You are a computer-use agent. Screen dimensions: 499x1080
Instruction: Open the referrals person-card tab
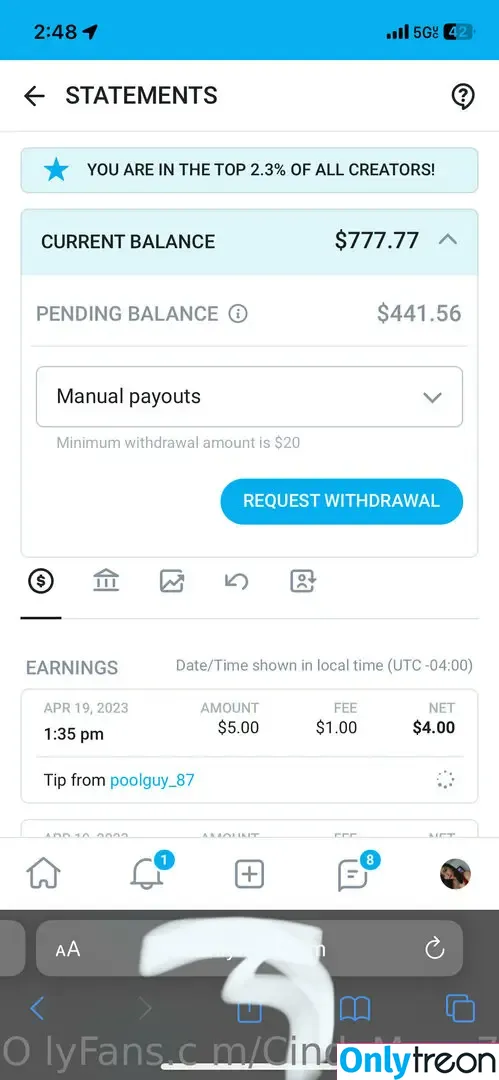click(x=303, y=581)
